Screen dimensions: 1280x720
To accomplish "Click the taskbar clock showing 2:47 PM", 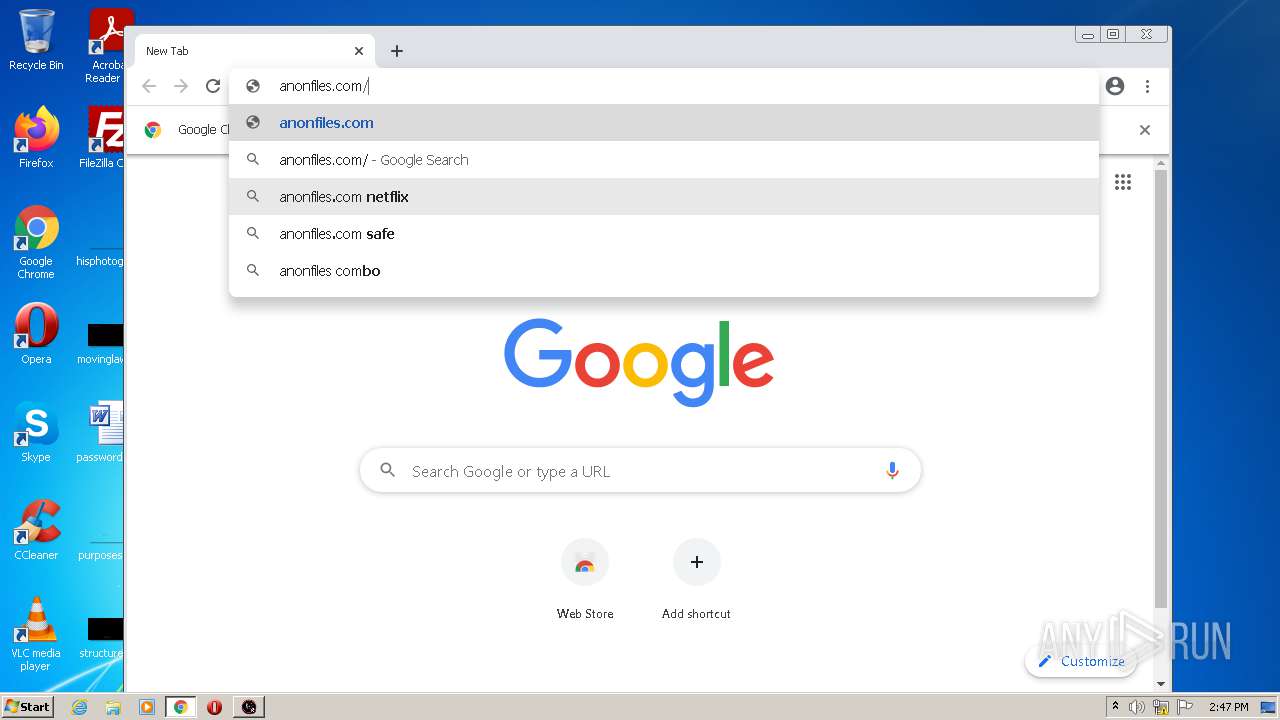I will 1228,707.
